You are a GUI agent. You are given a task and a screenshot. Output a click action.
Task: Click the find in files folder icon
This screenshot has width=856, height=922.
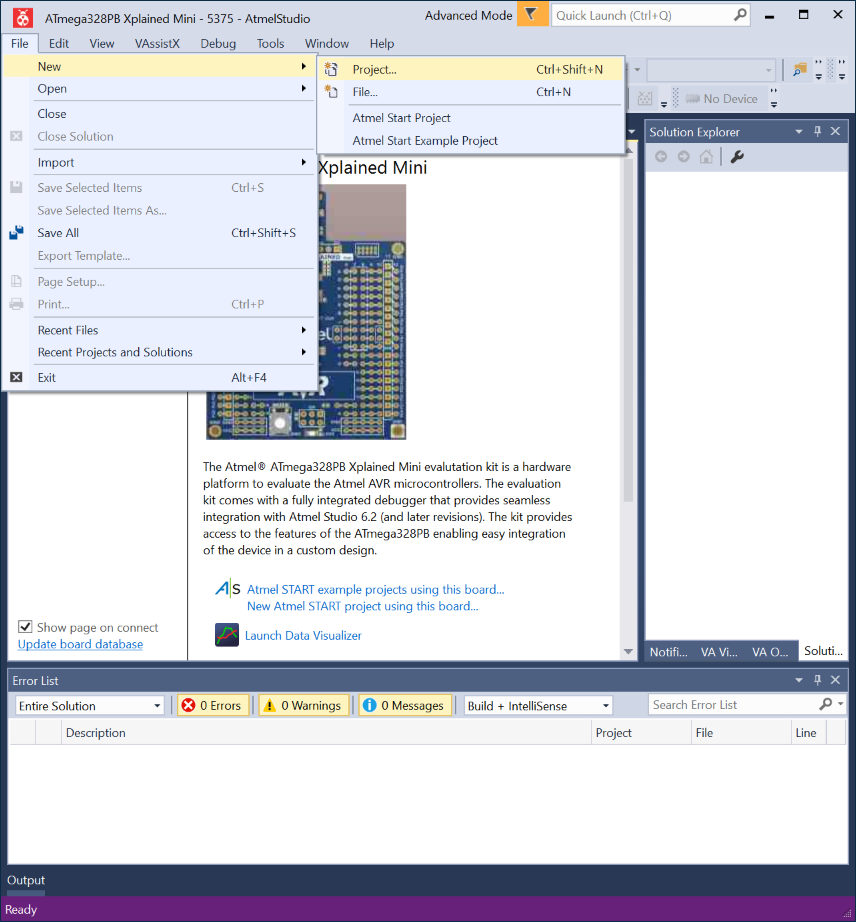799,70
